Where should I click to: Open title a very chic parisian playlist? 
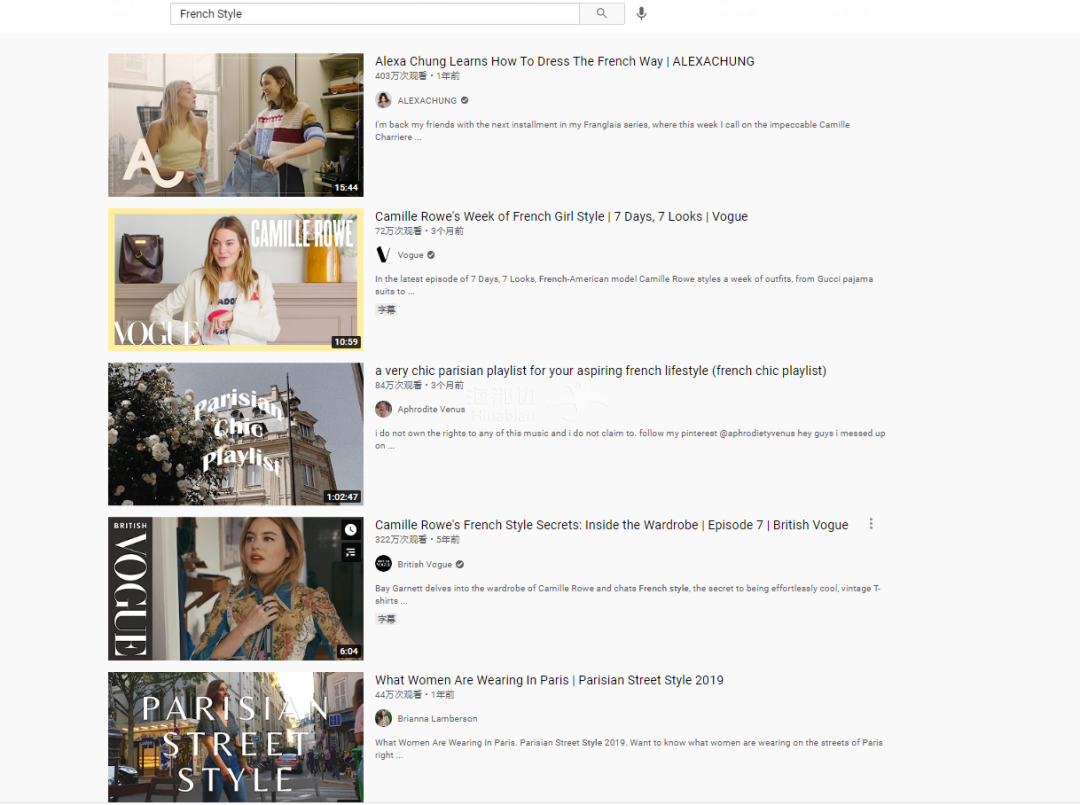600,370
